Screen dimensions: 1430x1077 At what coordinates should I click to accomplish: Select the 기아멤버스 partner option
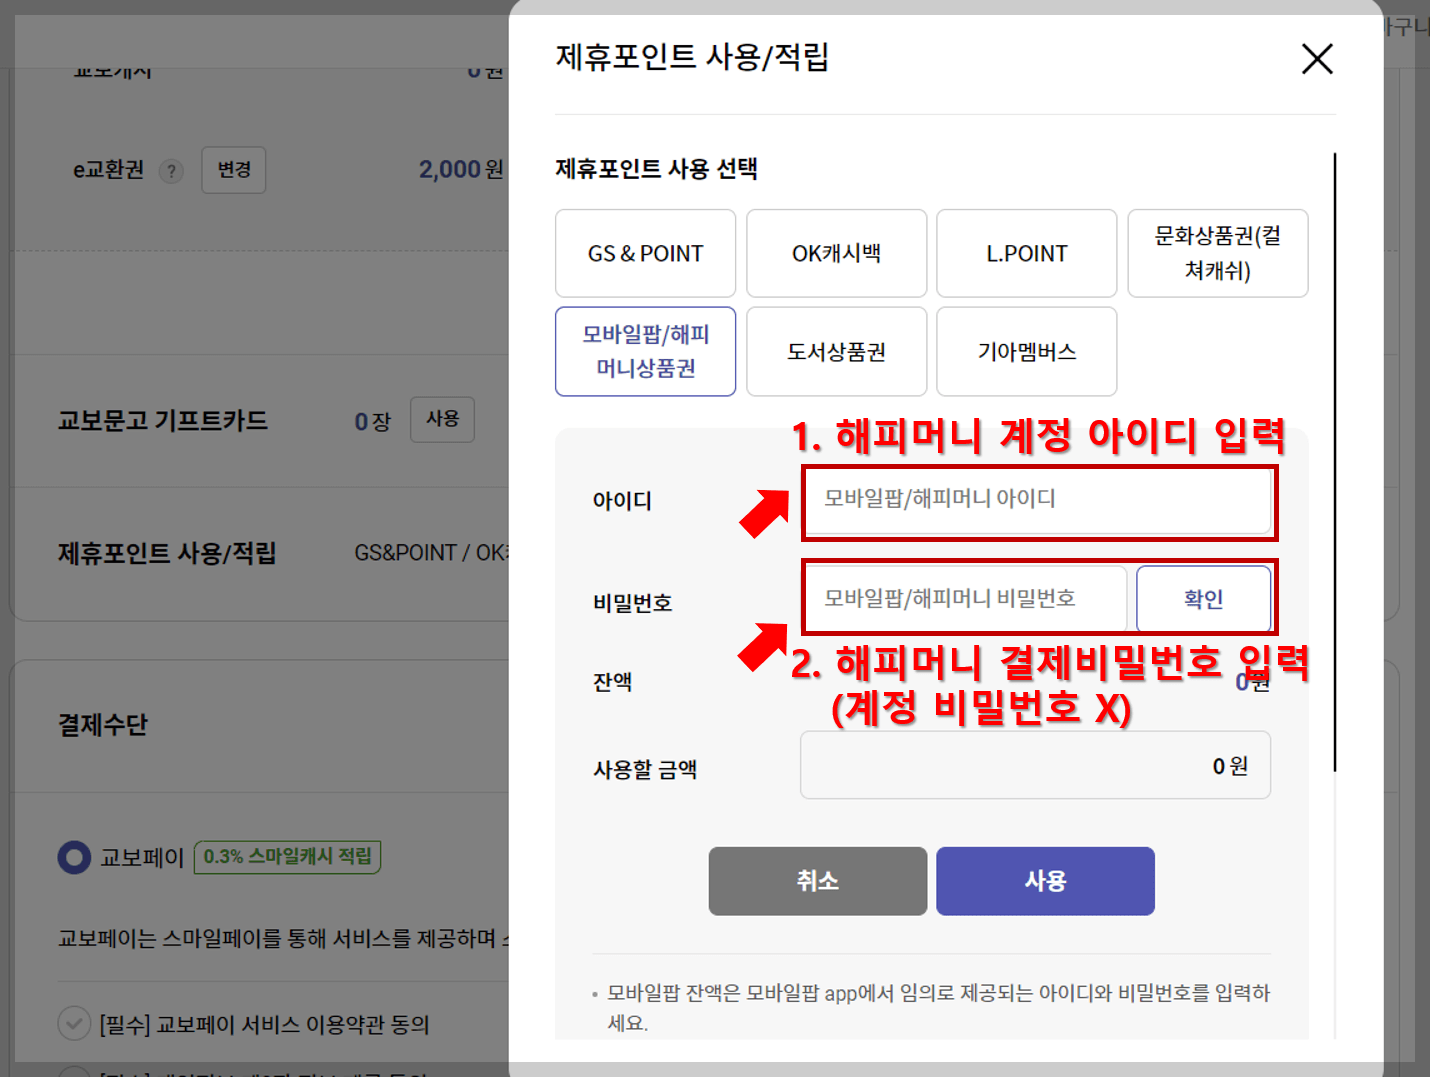pyautogui.click(x=1026, y=351)
